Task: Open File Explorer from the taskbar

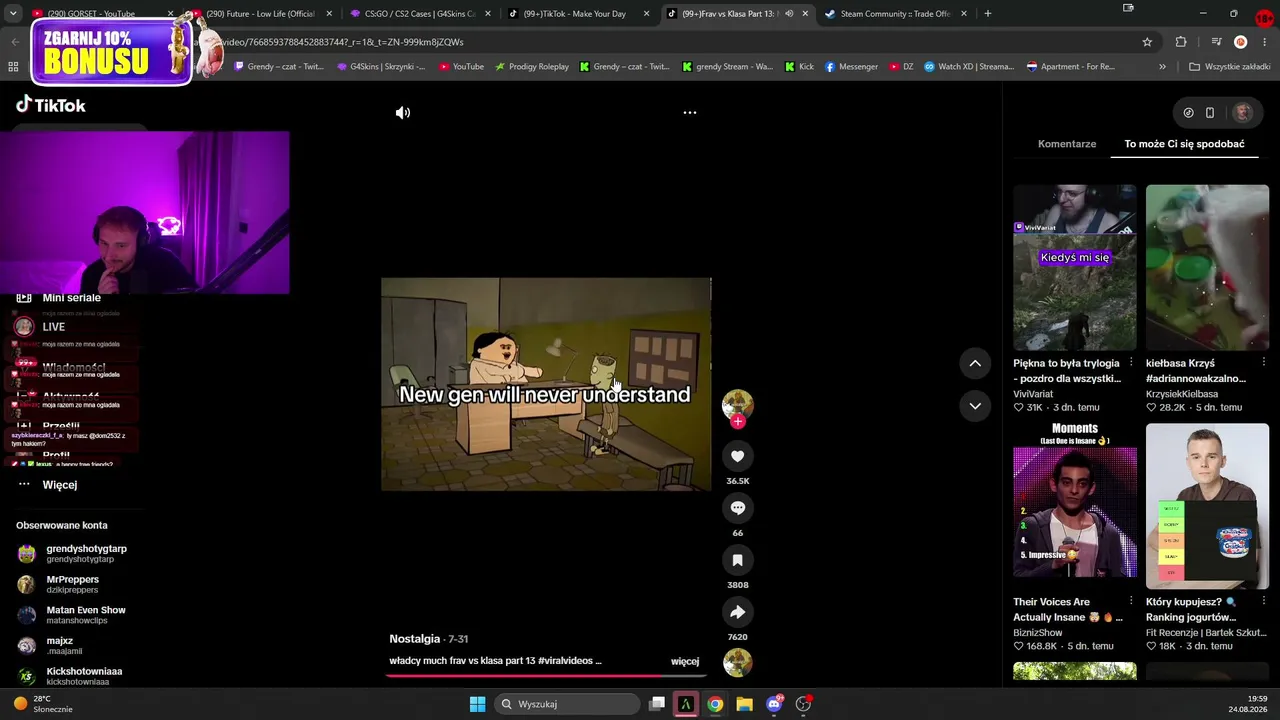Action: [x=744, y=704]
